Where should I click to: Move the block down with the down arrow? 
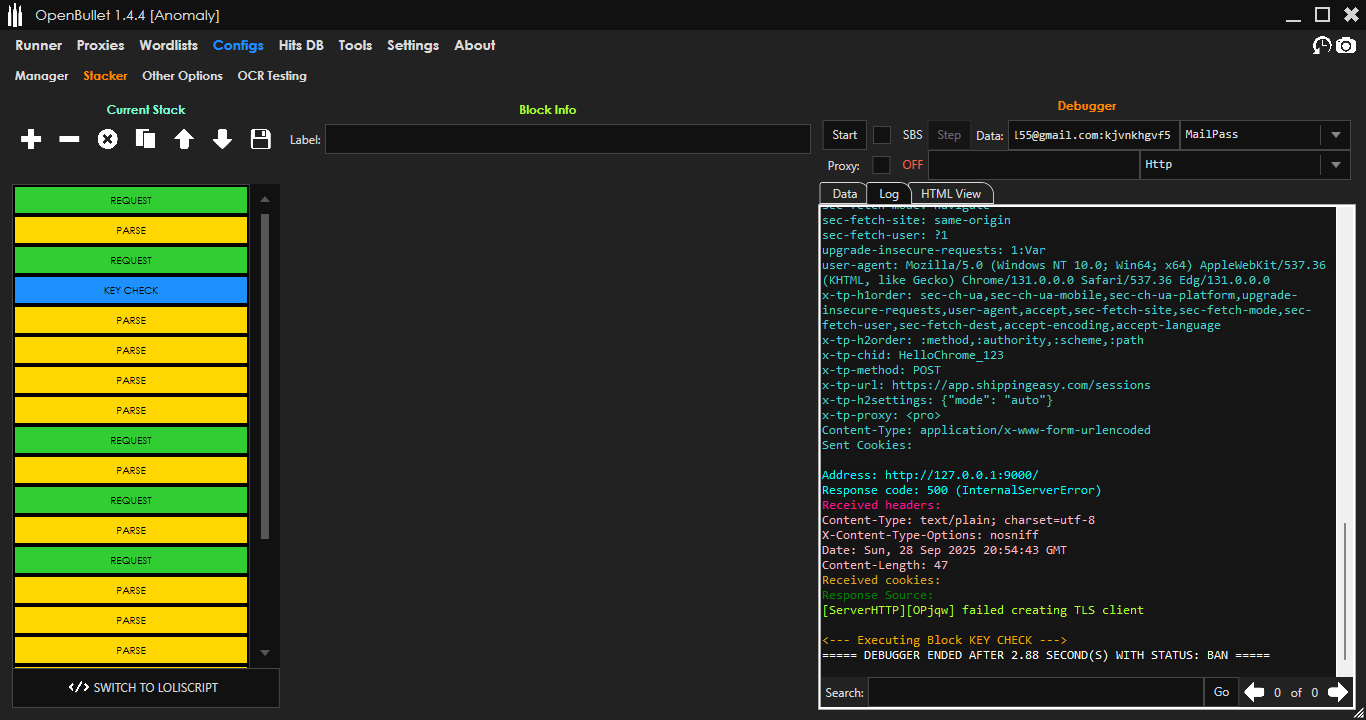coord(222,140)
